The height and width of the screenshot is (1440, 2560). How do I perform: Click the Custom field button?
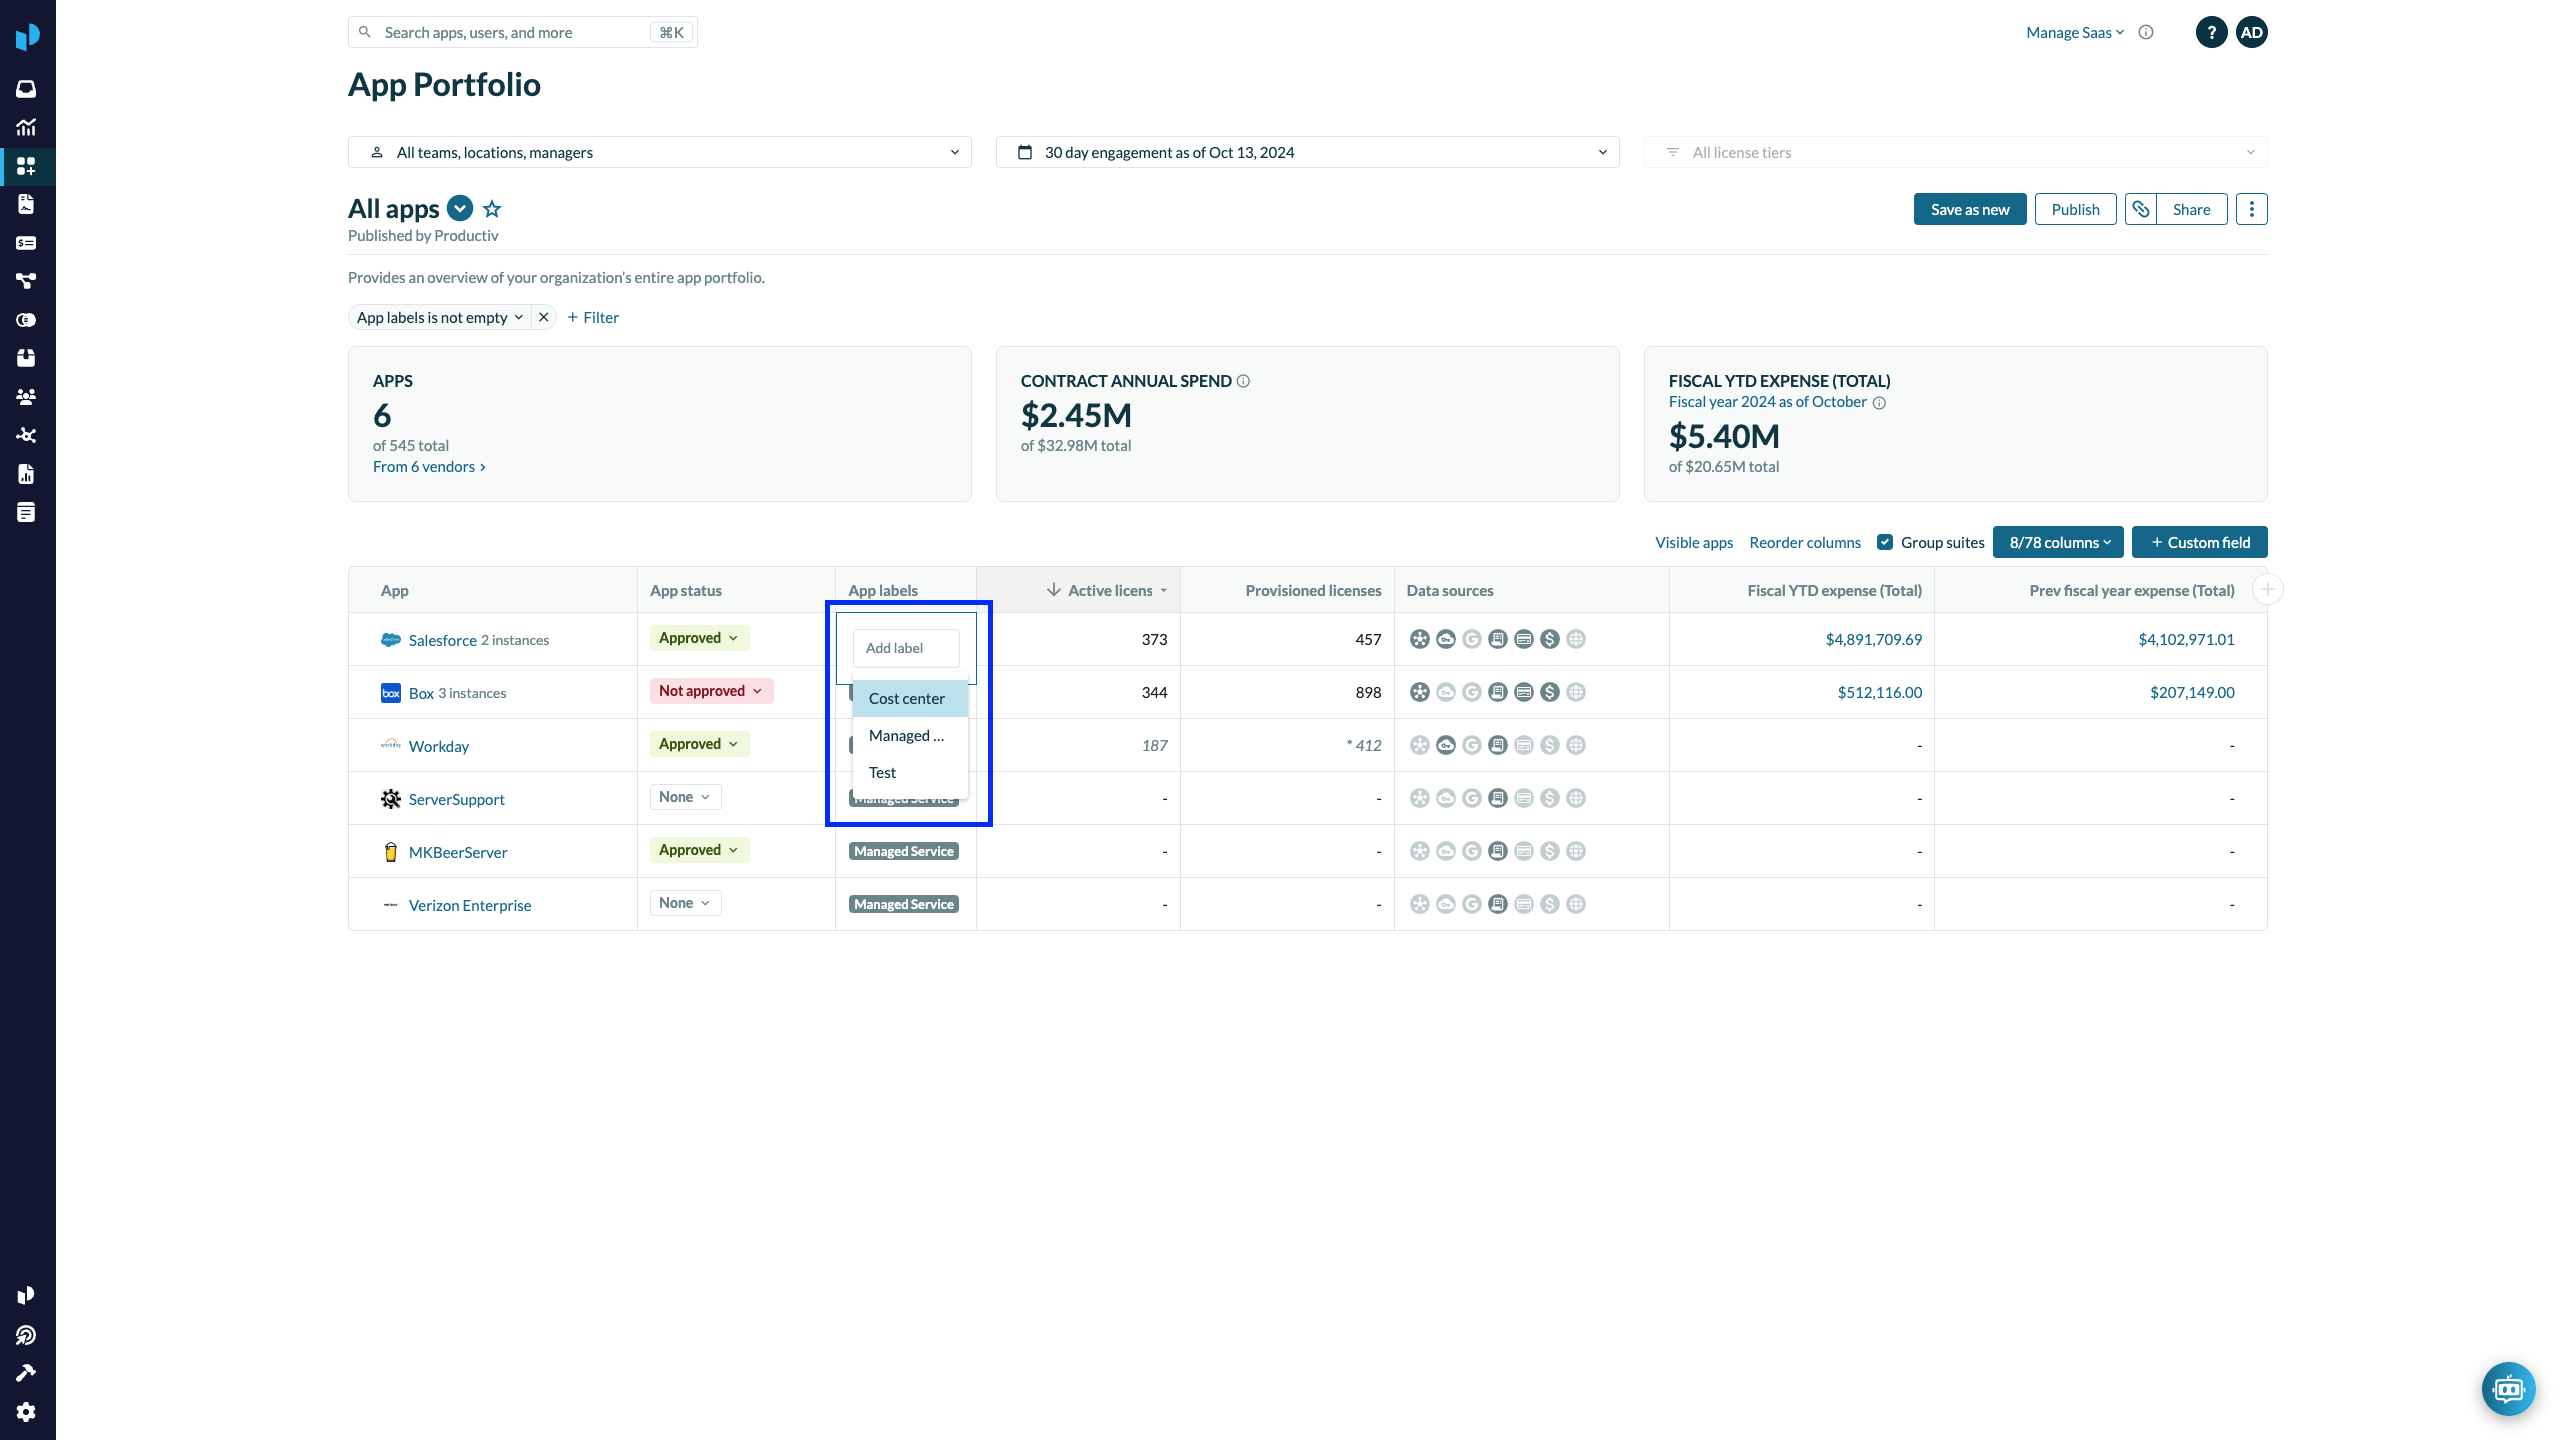click(2199, 542)
